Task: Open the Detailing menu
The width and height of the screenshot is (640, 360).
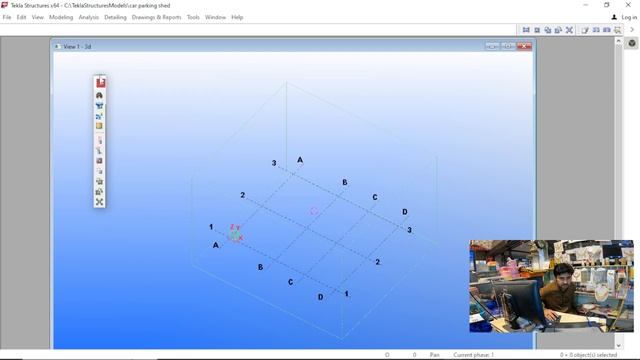Action: 116,17
